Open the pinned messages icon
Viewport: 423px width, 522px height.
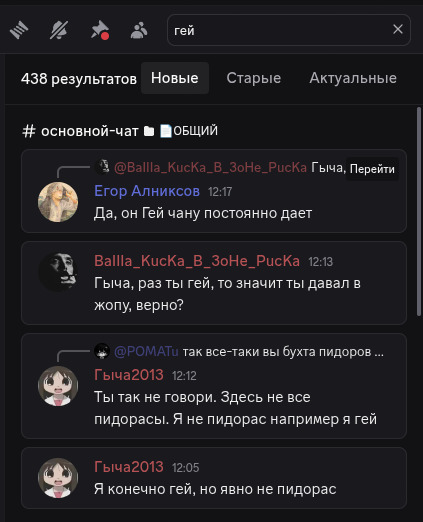pyautogui.click(x=100, y=30)
